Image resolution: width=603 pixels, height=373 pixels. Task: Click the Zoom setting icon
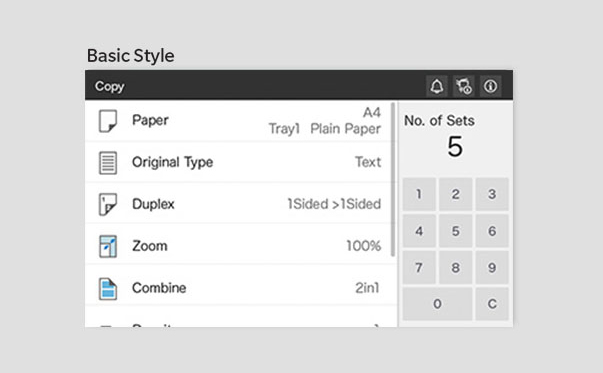point(108,246)
